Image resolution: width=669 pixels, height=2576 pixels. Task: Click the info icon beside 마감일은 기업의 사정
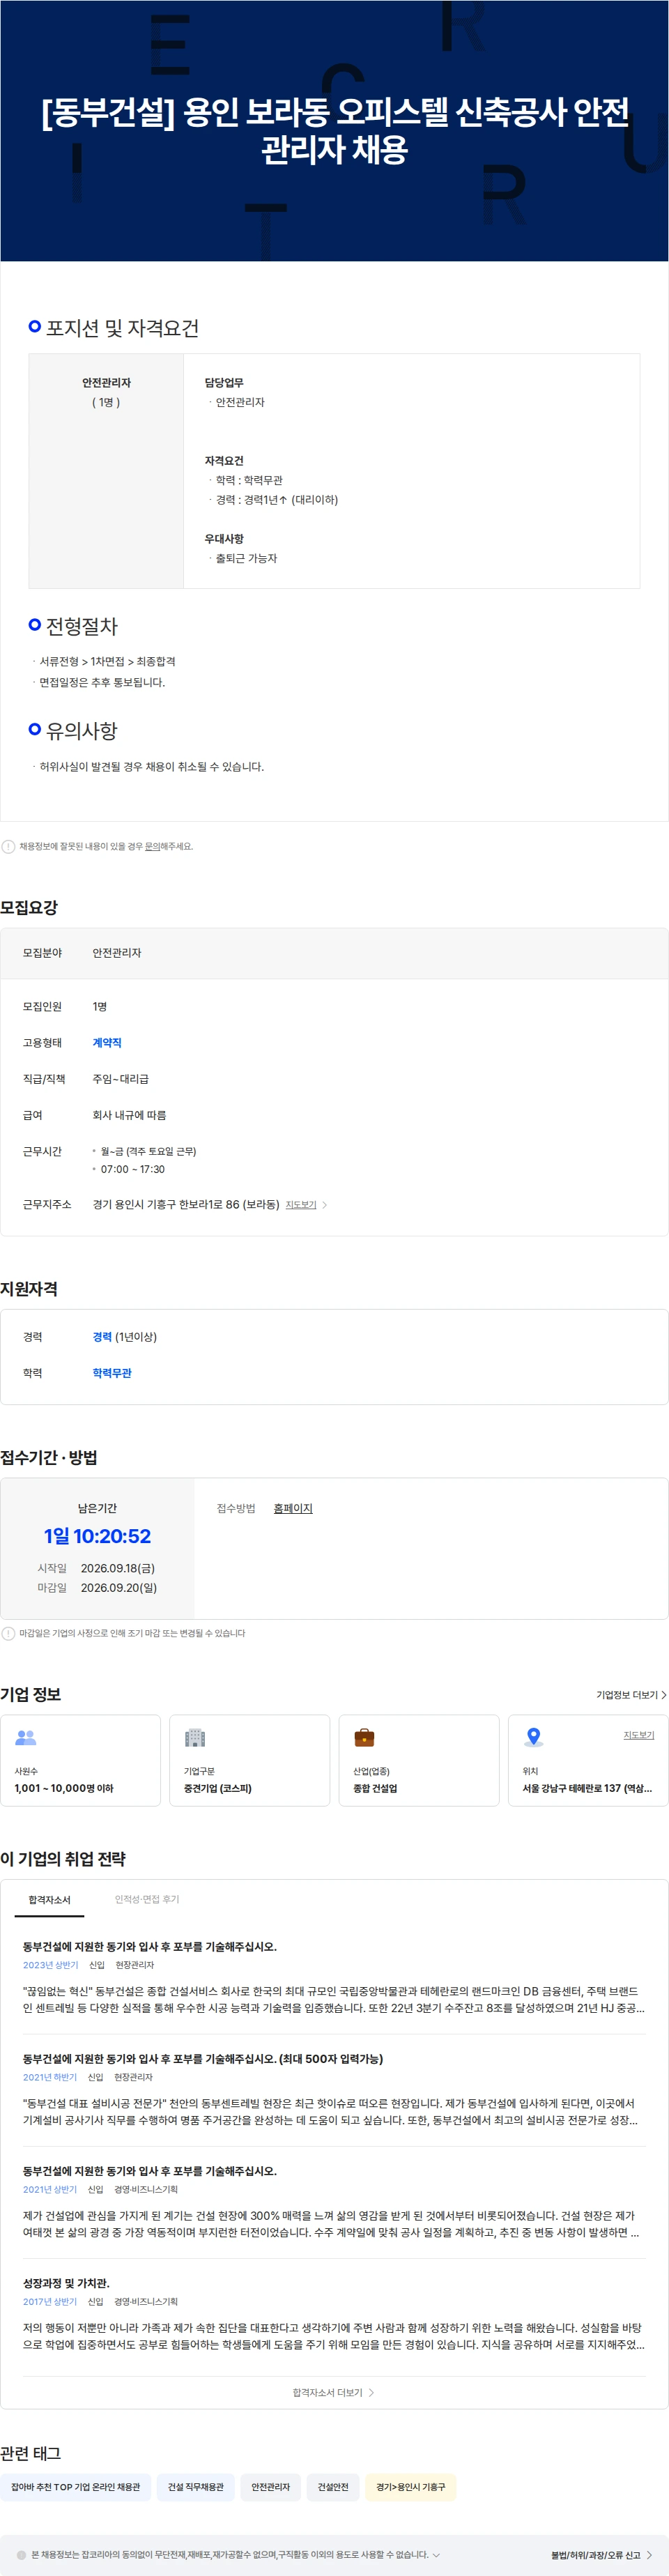click(8, 1633)
